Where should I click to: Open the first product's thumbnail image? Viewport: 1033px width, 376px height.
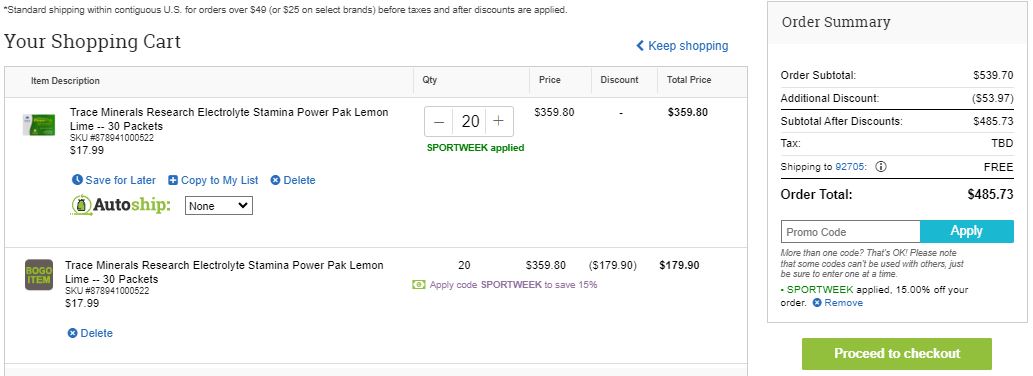pyautogui.click(x=39, y=125)
